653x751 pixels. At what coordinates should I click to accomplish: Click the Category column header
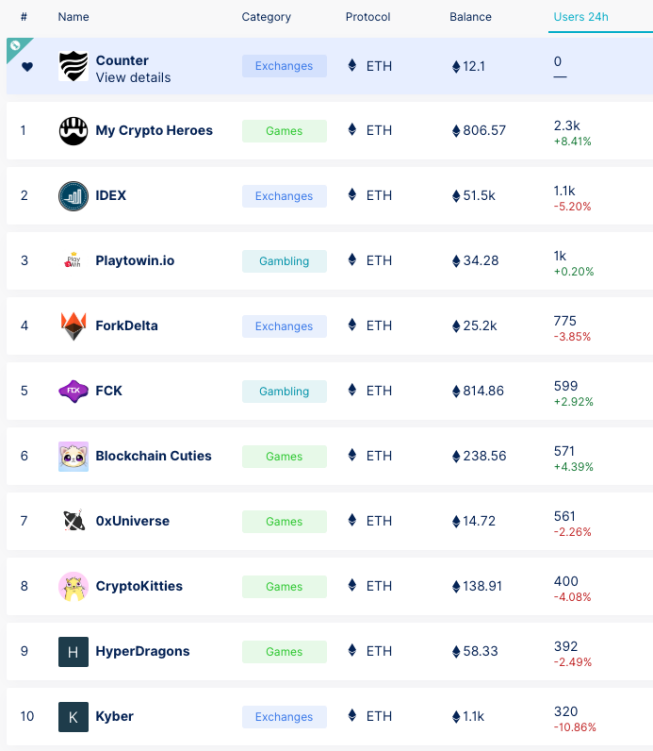tap(266, 17)
